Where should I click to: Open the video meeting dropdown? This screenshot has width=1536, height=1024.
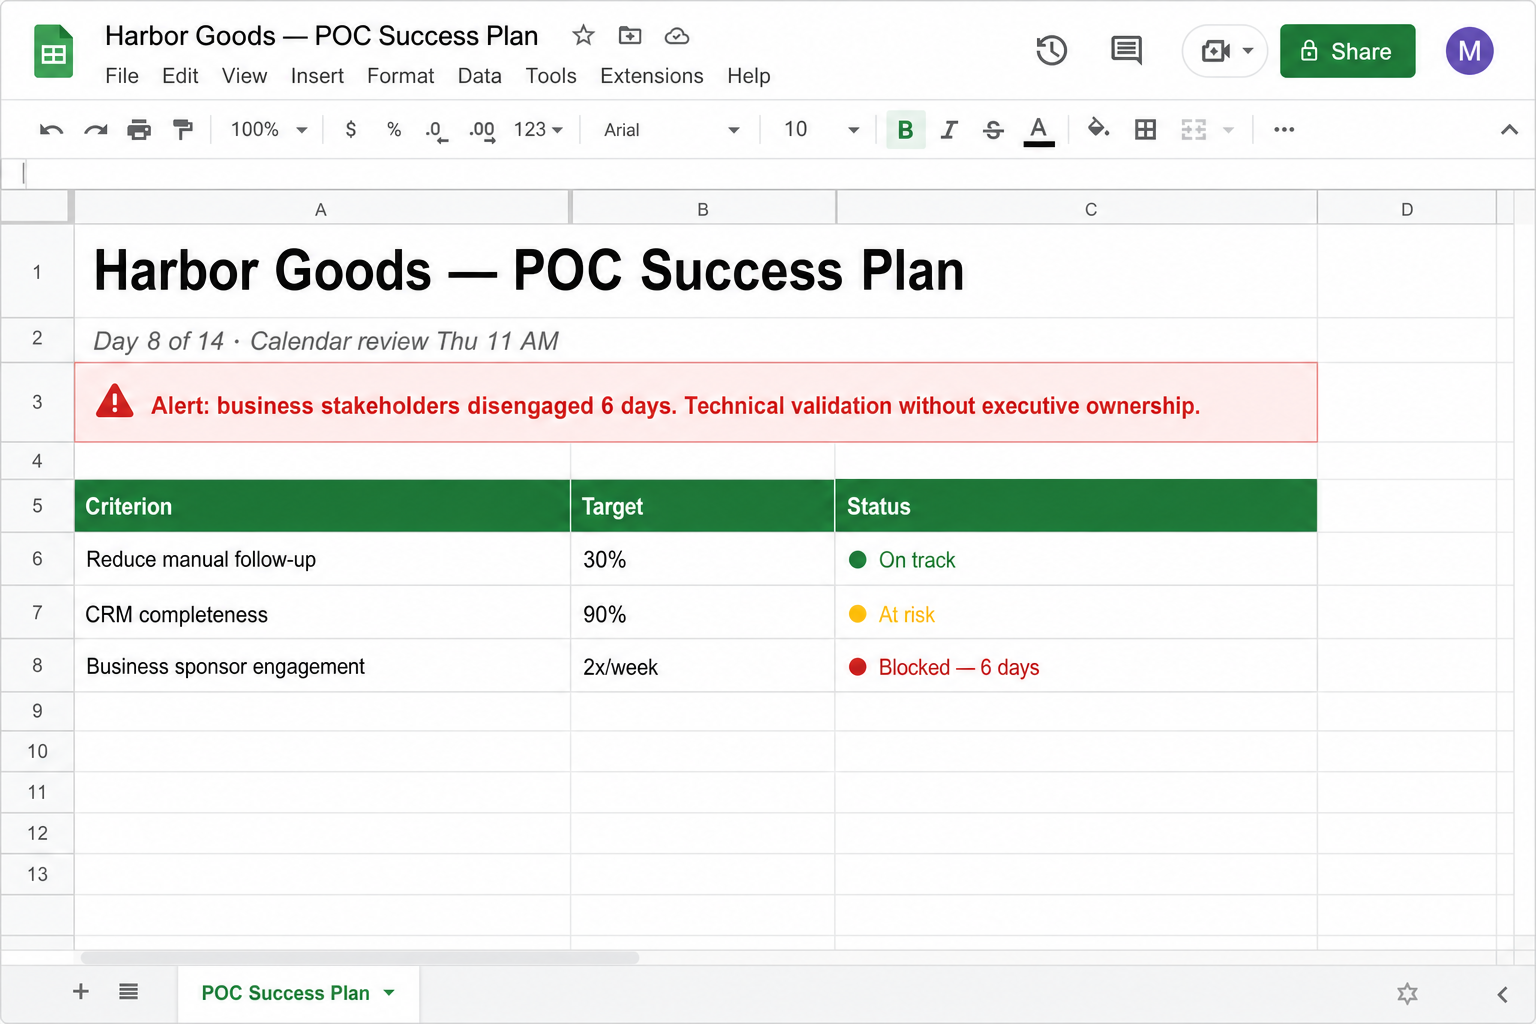tap(1248, 51)
